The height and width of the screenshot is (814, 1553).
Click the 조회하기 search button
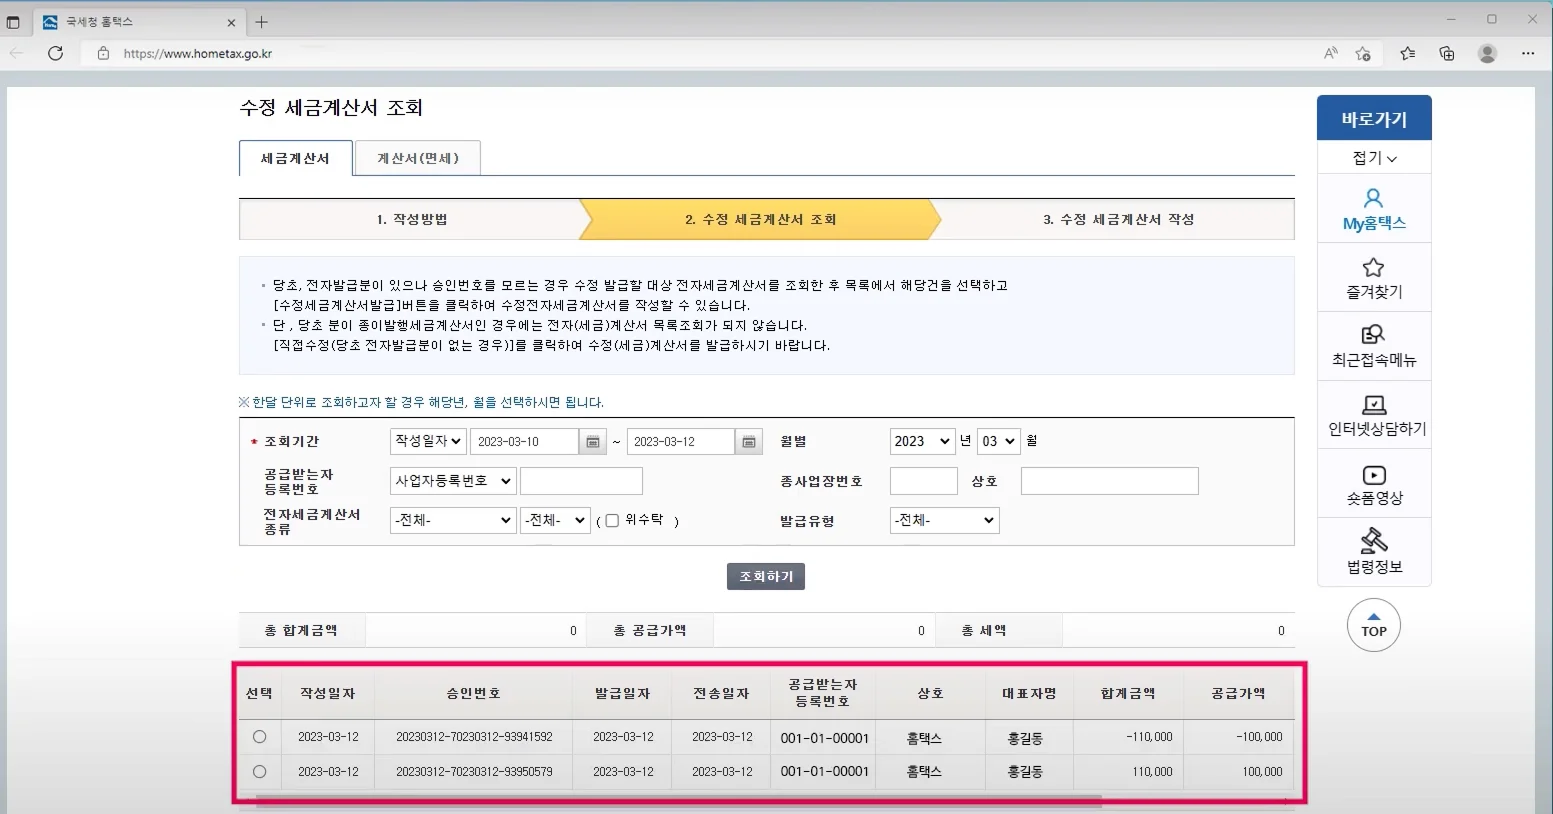pyautogui.click(x=765, y=576)
